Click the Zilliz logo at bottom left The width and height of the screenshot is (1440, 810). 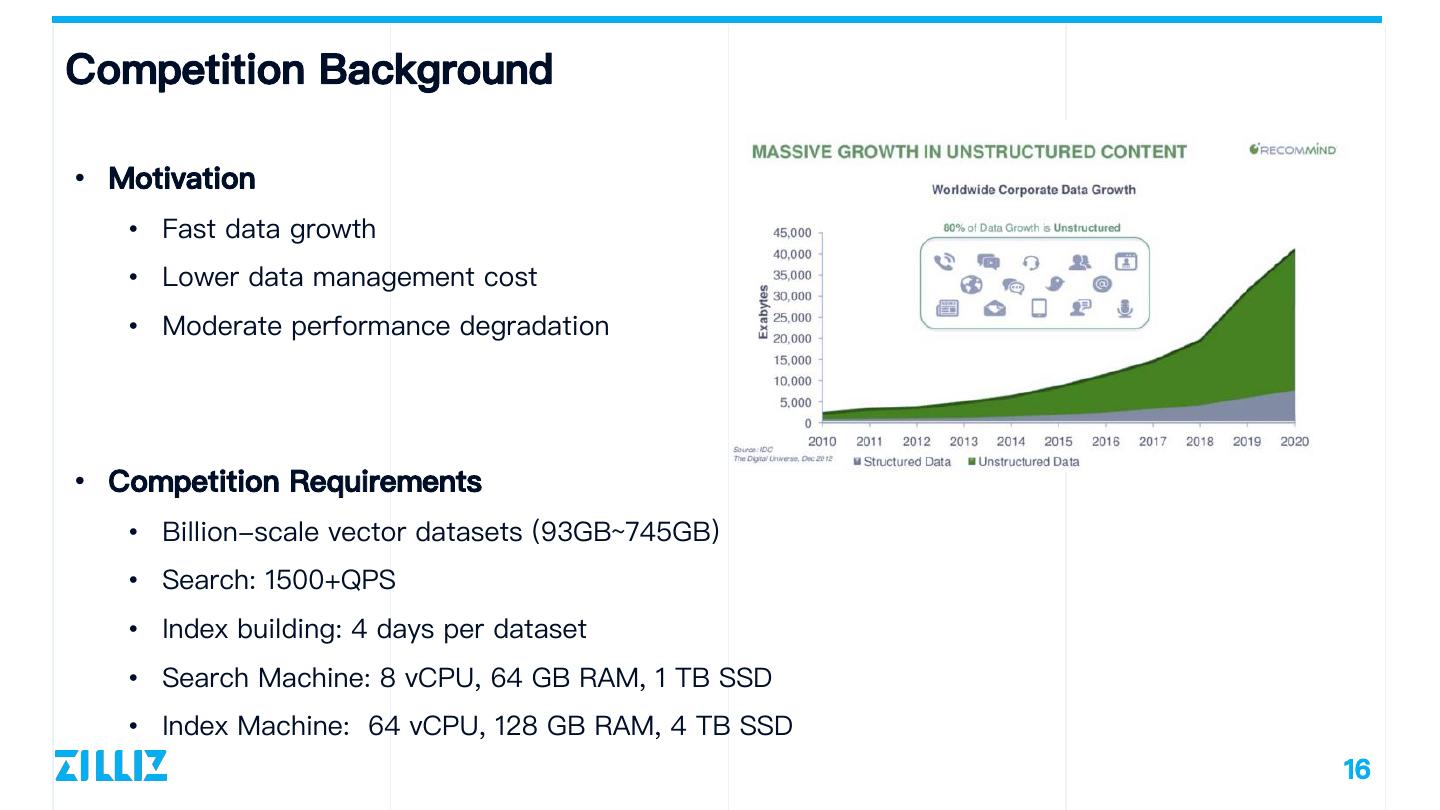click(x=111, y=765)
